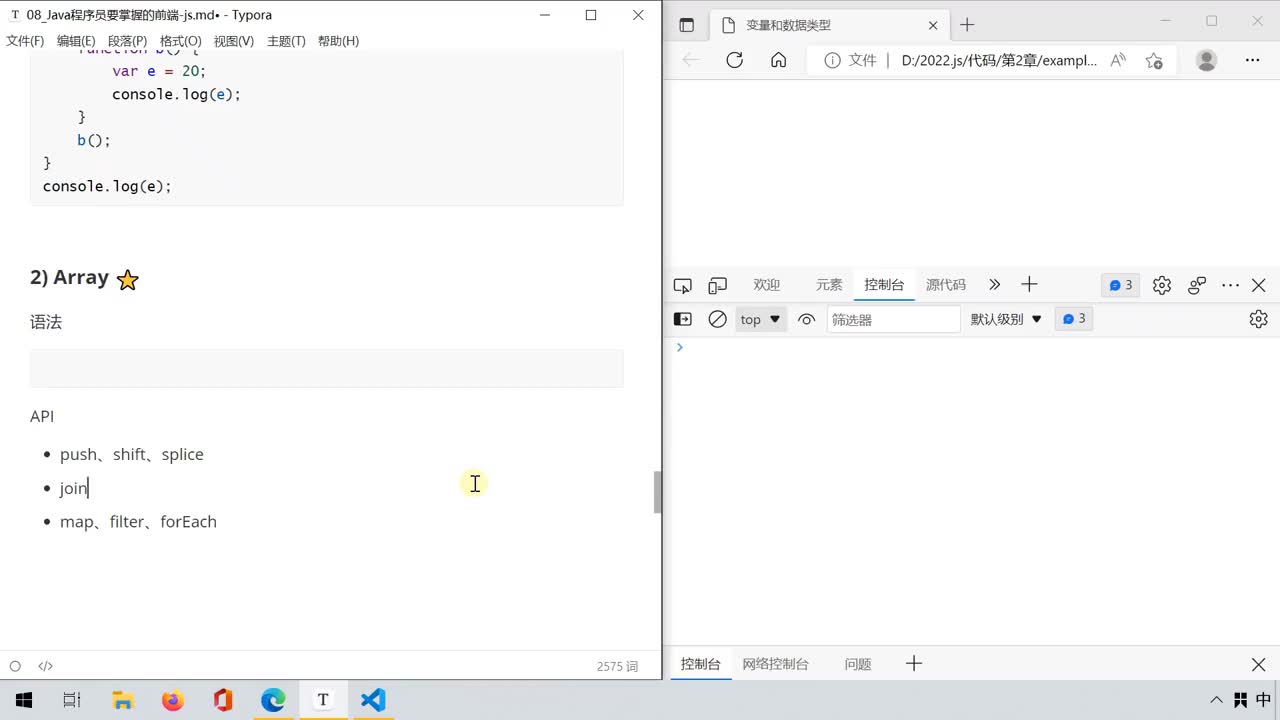Refresh the page in Edge

(735, 60)
